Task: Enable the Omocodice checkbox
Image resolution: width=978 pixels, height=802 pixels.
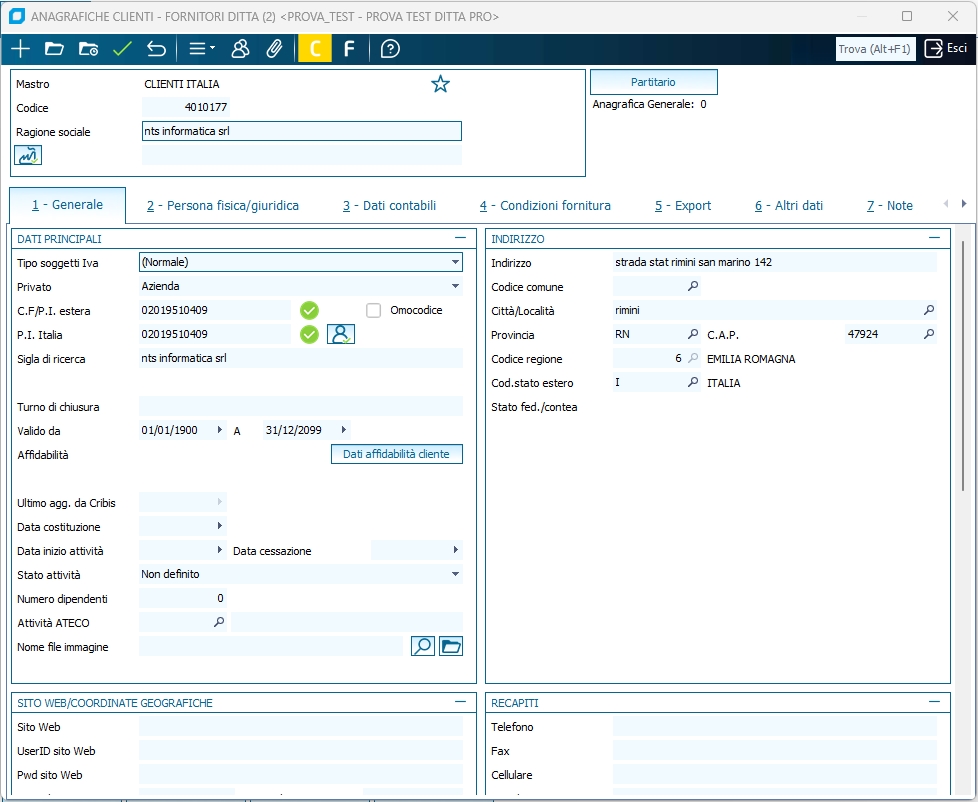Action: coord(374,310)
